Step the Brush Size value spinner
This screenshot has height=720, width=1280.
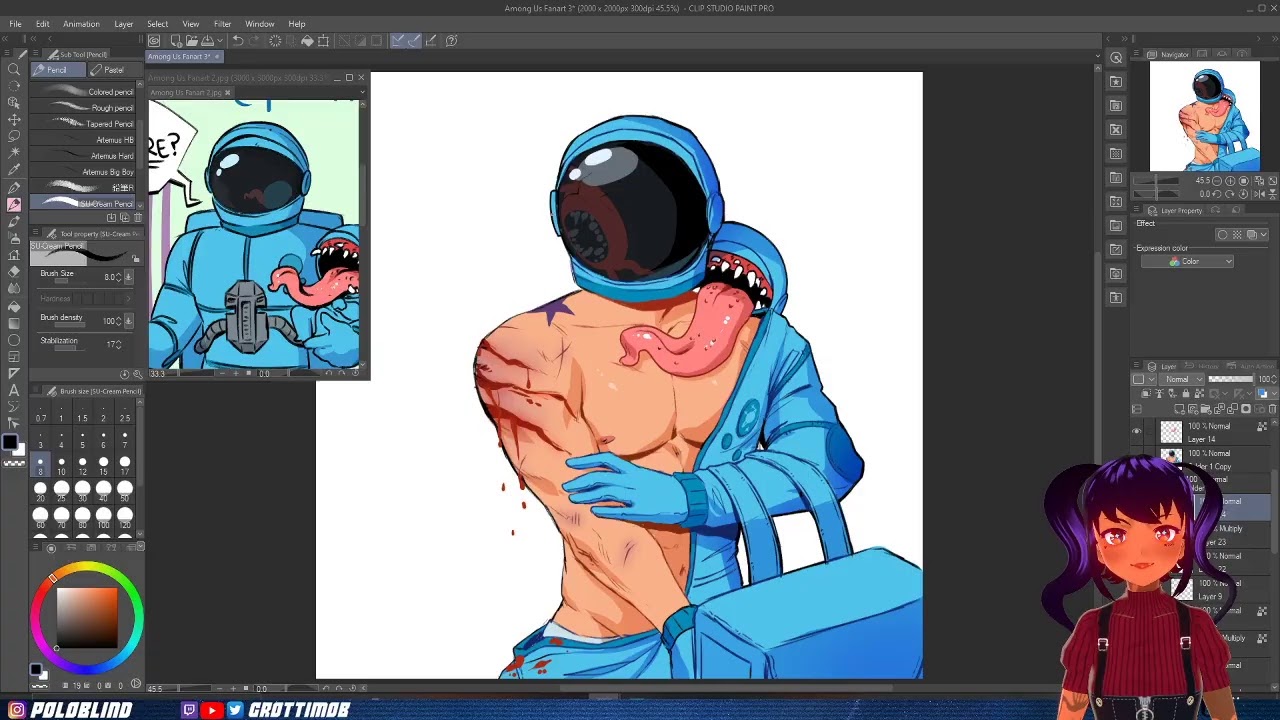[x=119, y=277]
